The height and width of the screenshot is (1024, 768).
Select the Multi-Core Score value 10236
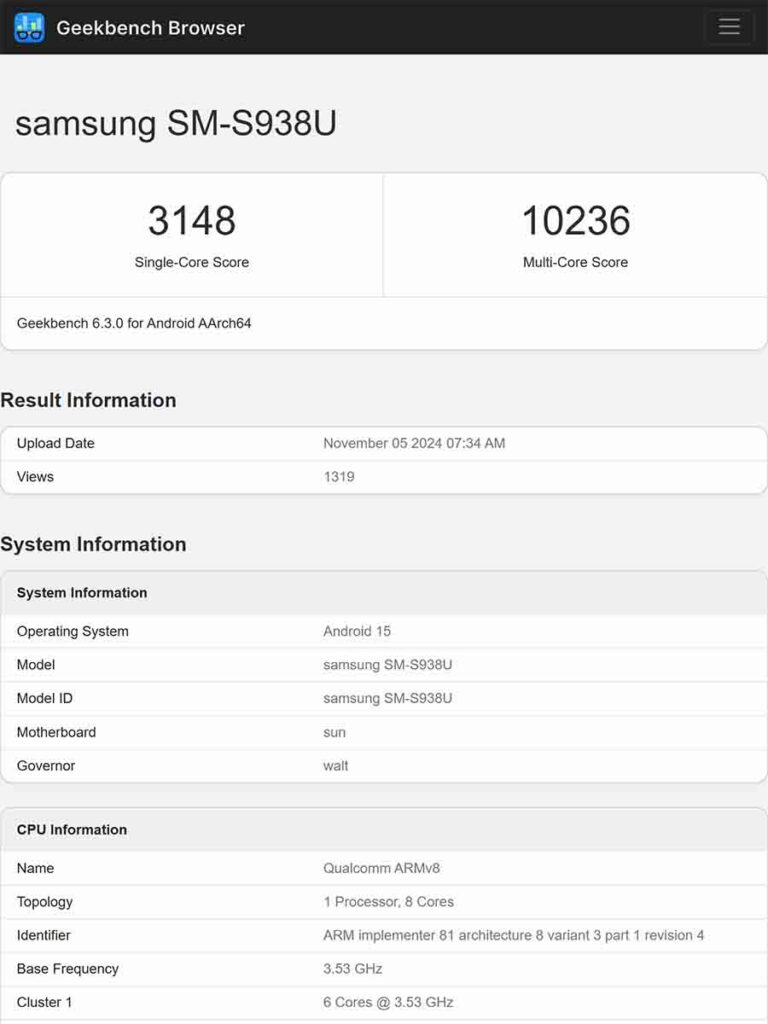point(575,221)
